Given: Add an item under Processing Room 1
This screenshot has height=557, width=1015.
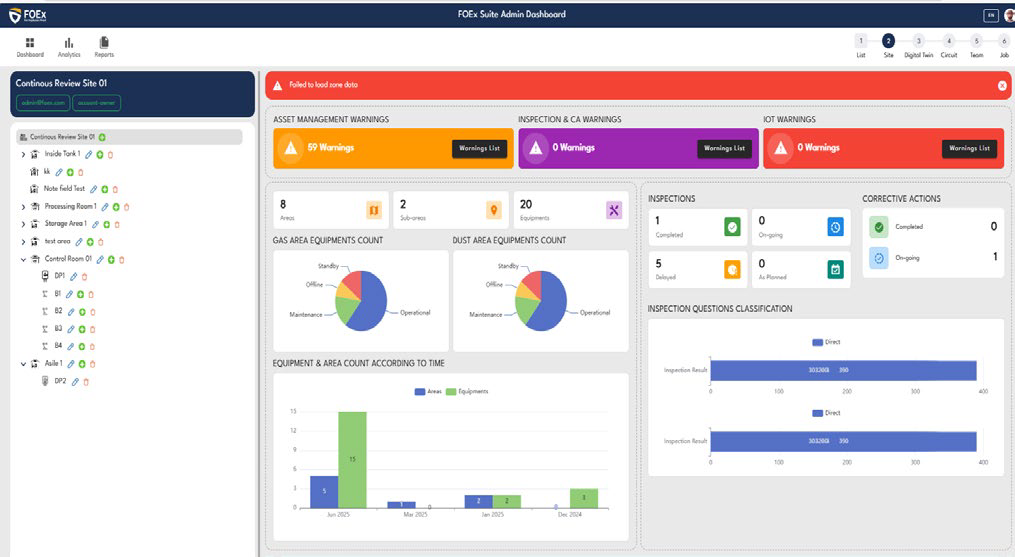Looking at the screenshot, I should 116,207.
